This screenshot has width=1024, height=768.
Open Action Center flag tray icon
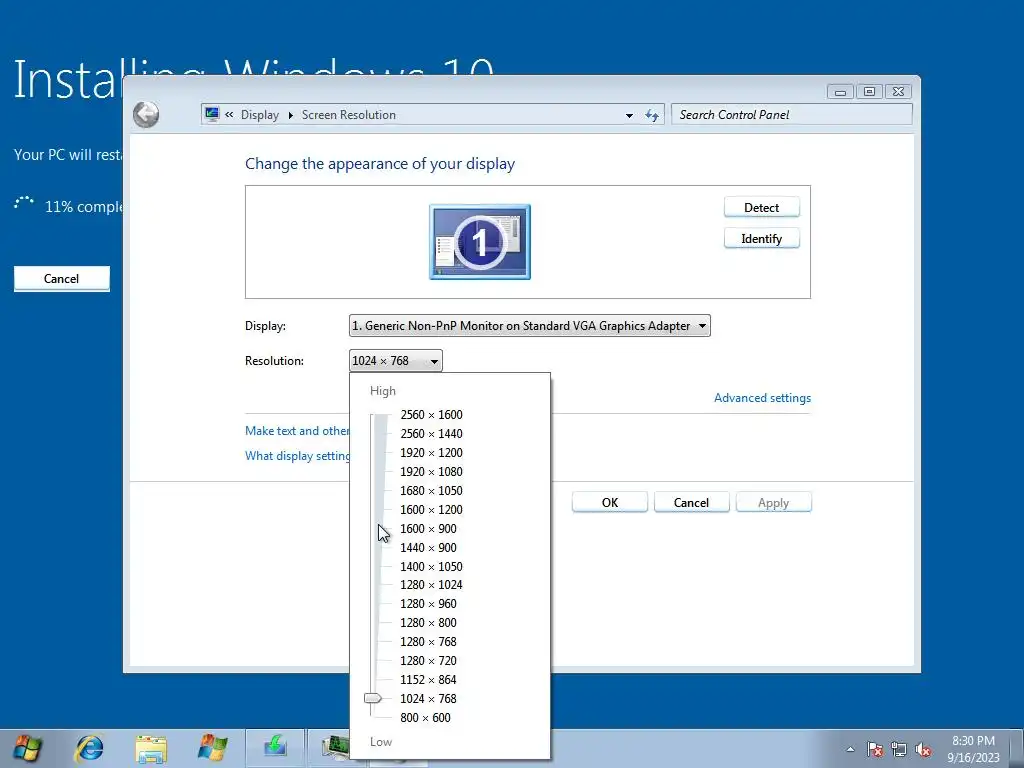[x=875, y=749]
